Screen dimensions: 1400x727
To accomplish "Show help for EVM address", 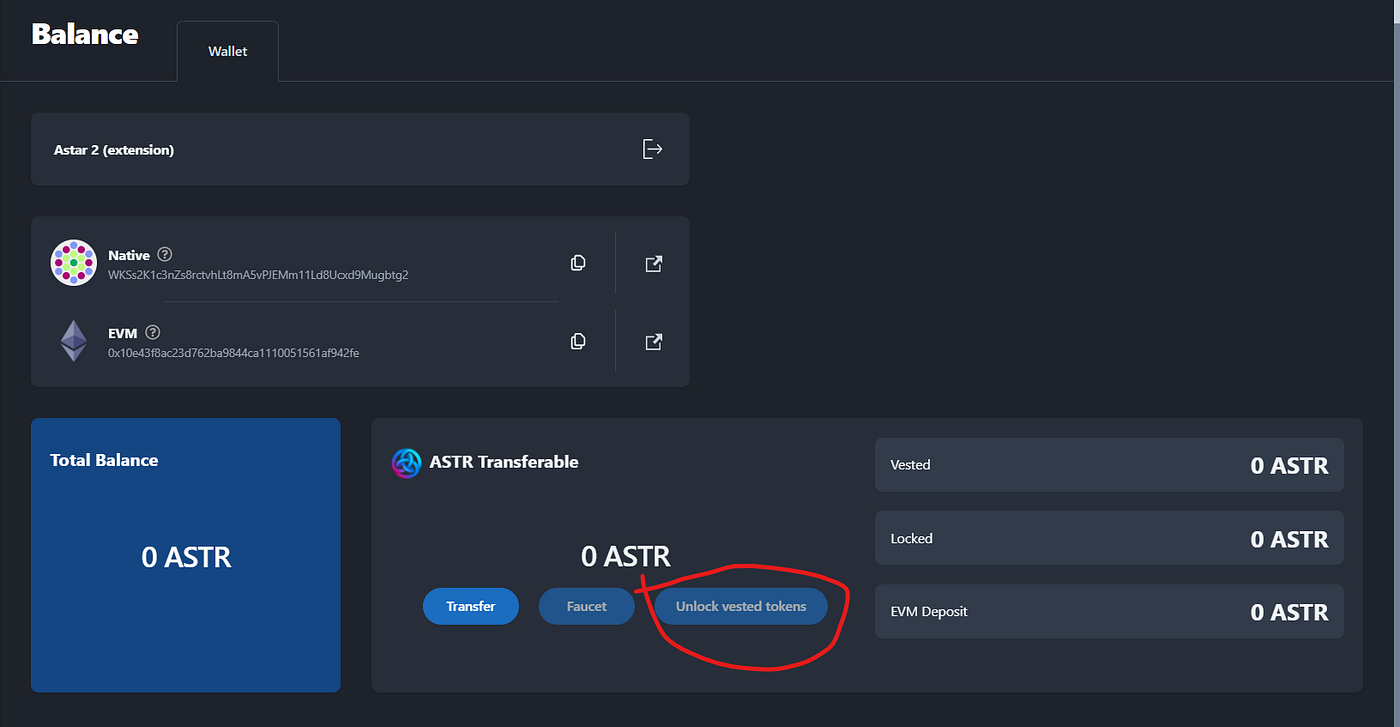I will click(x=153, y=332).
